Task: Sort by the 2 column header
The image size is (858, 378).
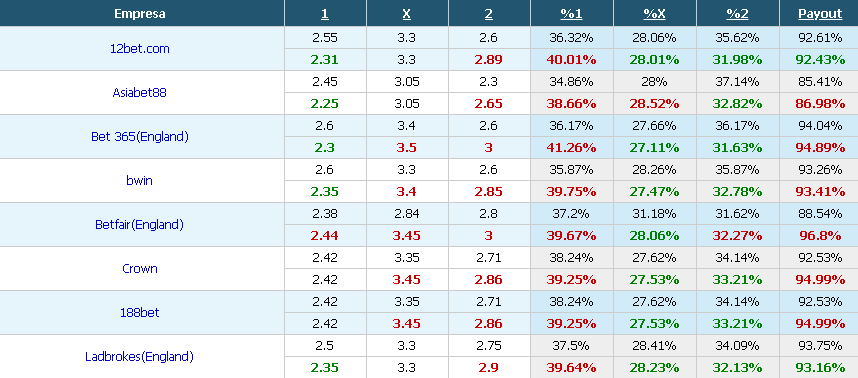Action: point(489,14)
